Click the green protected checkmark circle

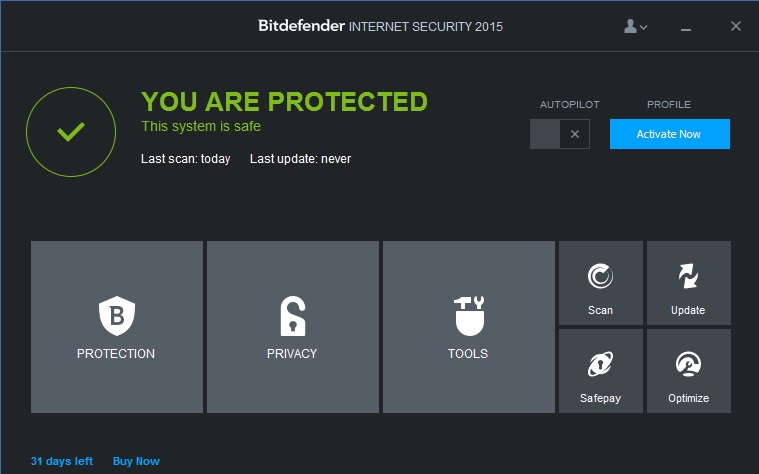click(x=70, y=131)
